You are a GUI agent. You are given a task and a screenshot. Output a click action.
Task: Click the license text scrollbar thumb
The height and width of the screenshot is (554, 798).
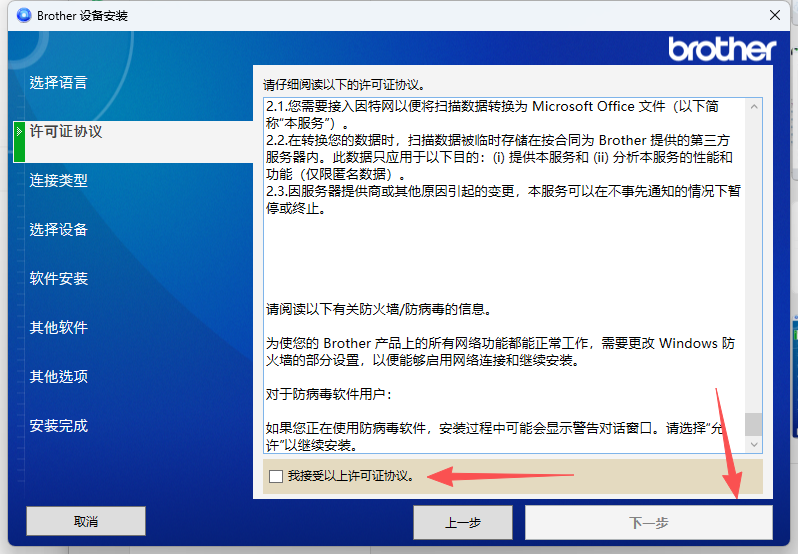[754, 424]
